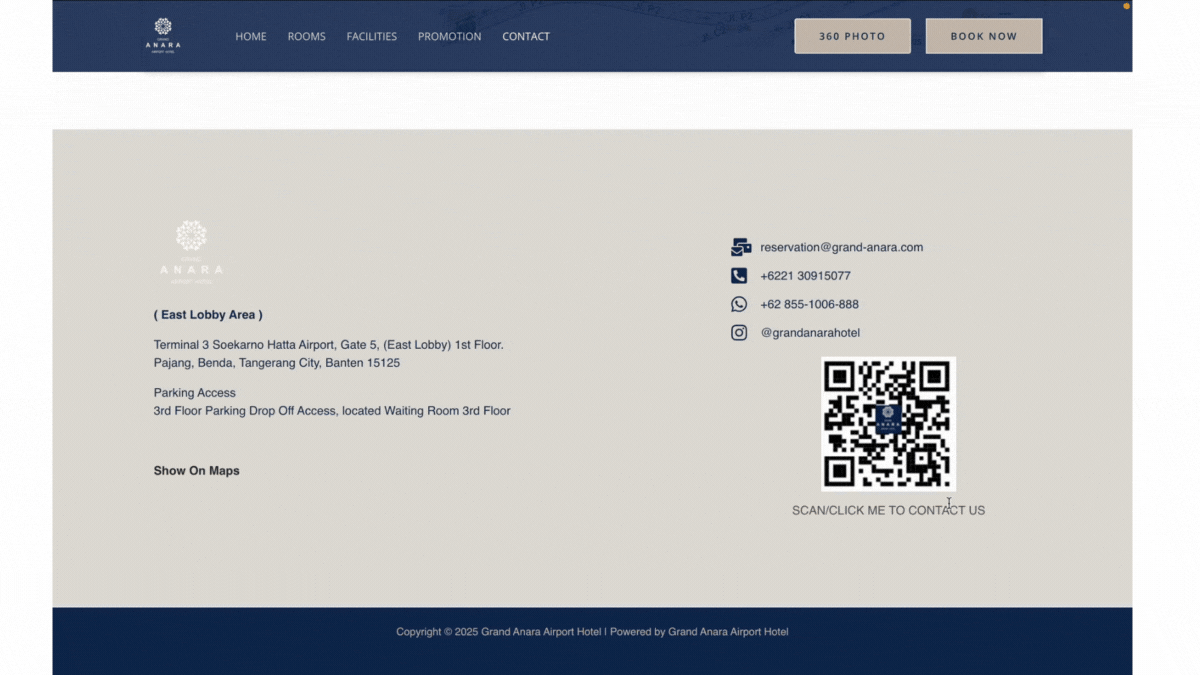Click the orange notification dot at top right

1124,6
